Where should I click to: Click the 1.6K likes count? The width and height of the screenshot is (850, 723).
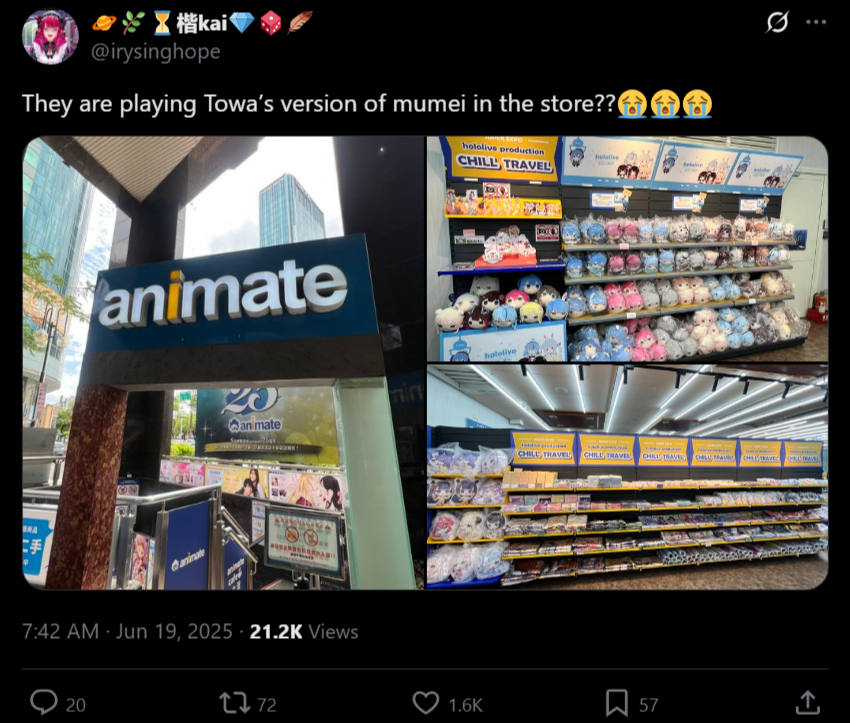(466, 705)
